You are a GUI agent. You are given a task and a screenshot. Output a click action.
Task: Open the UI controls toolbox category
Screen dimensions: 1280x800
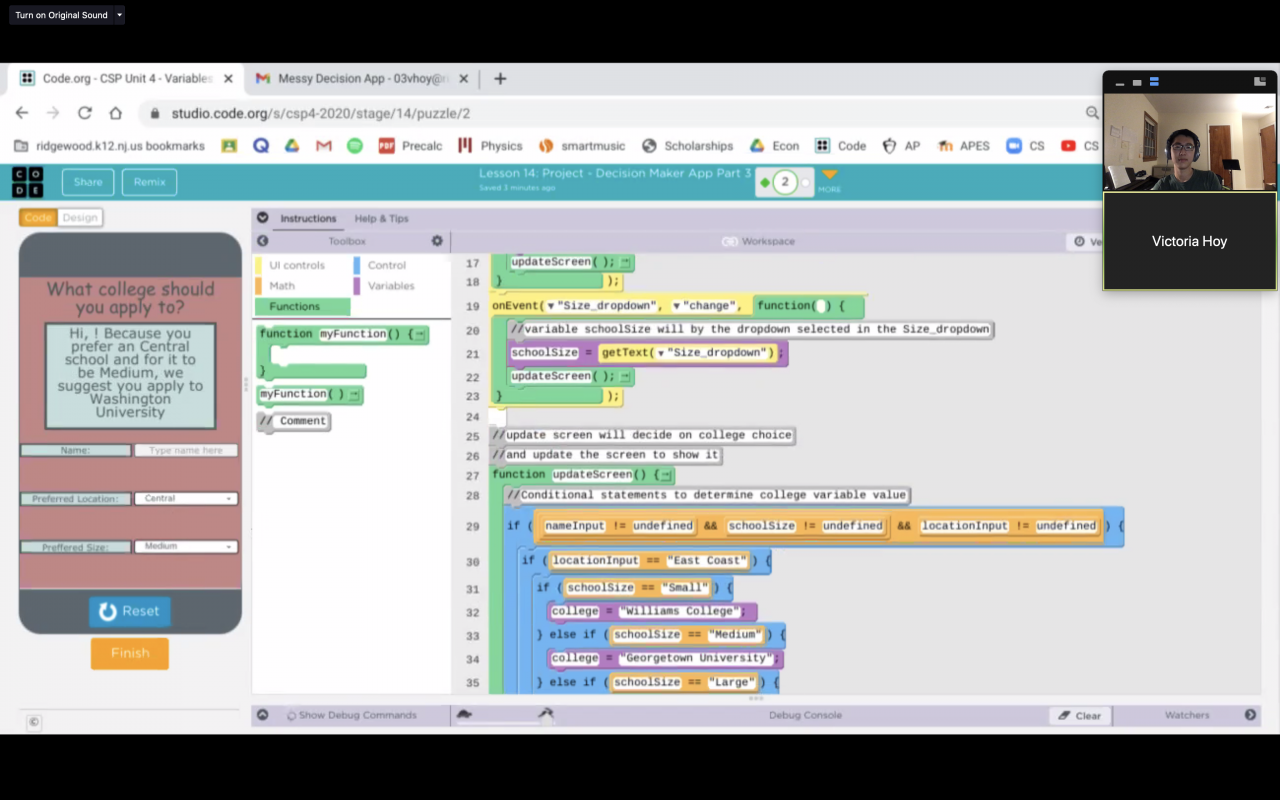tap(297, 265)
